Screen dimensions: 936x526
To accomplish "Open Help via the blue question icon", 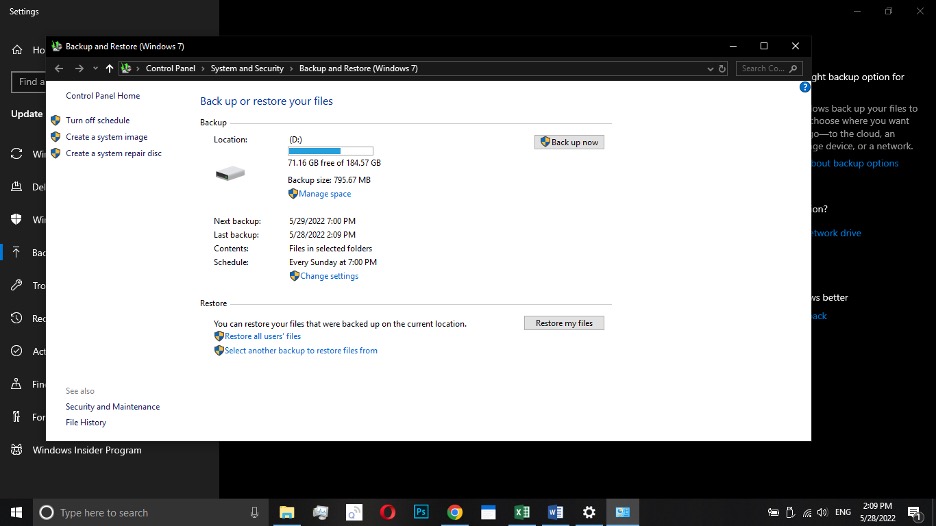I will (805, 87).
